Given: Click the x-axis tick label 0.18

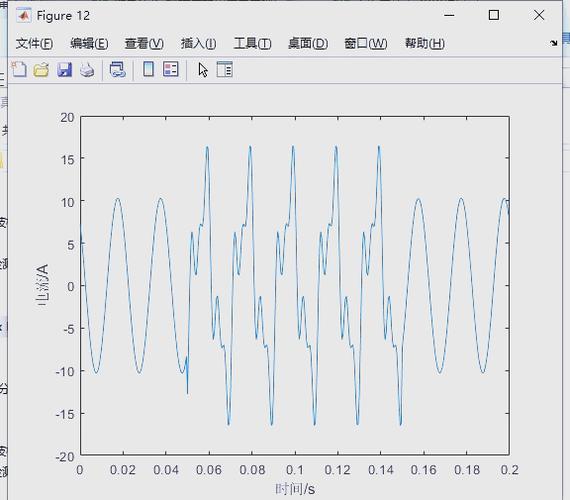Looking at the screenshot, I should [x=467, y=470].
